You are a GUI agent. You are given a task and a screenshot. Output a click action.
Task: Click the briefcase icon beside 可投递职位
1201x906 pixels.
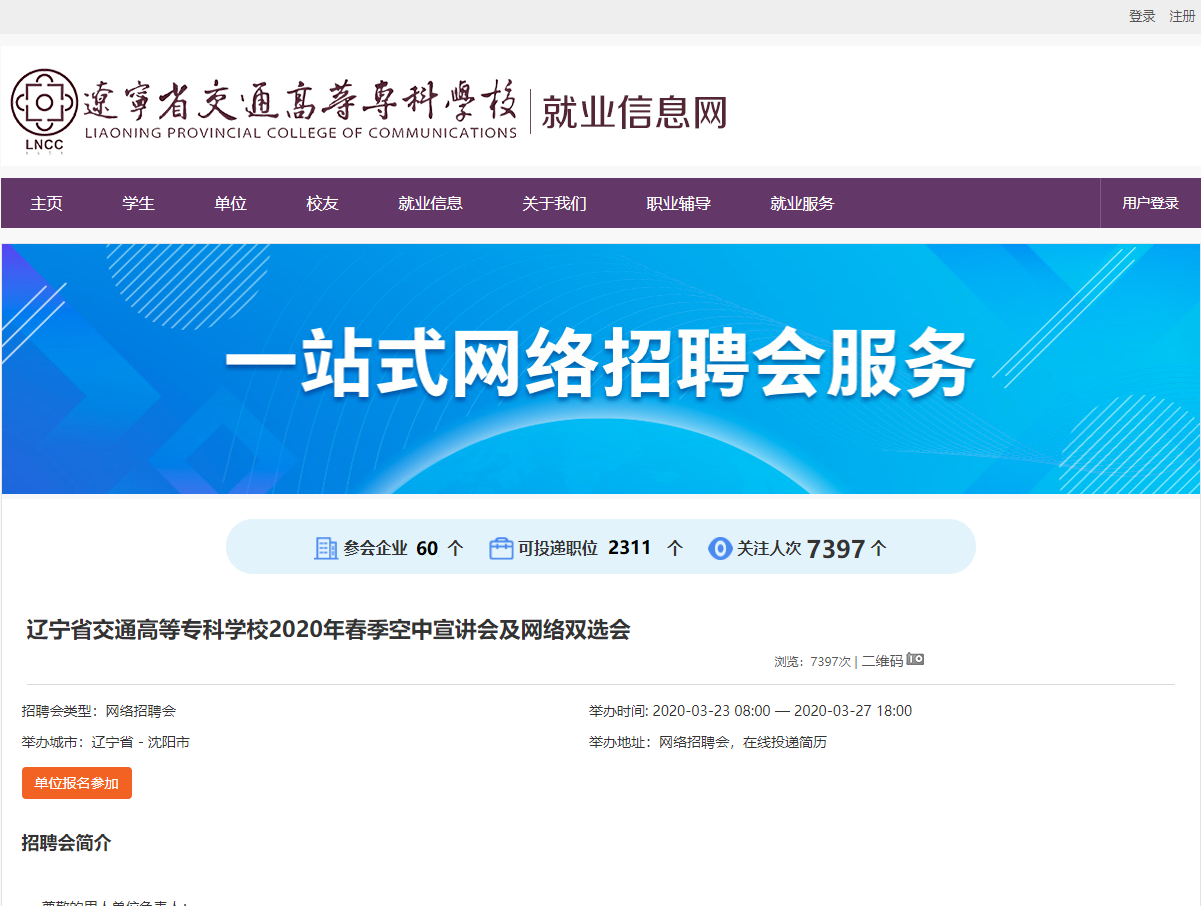click(501, 548)
